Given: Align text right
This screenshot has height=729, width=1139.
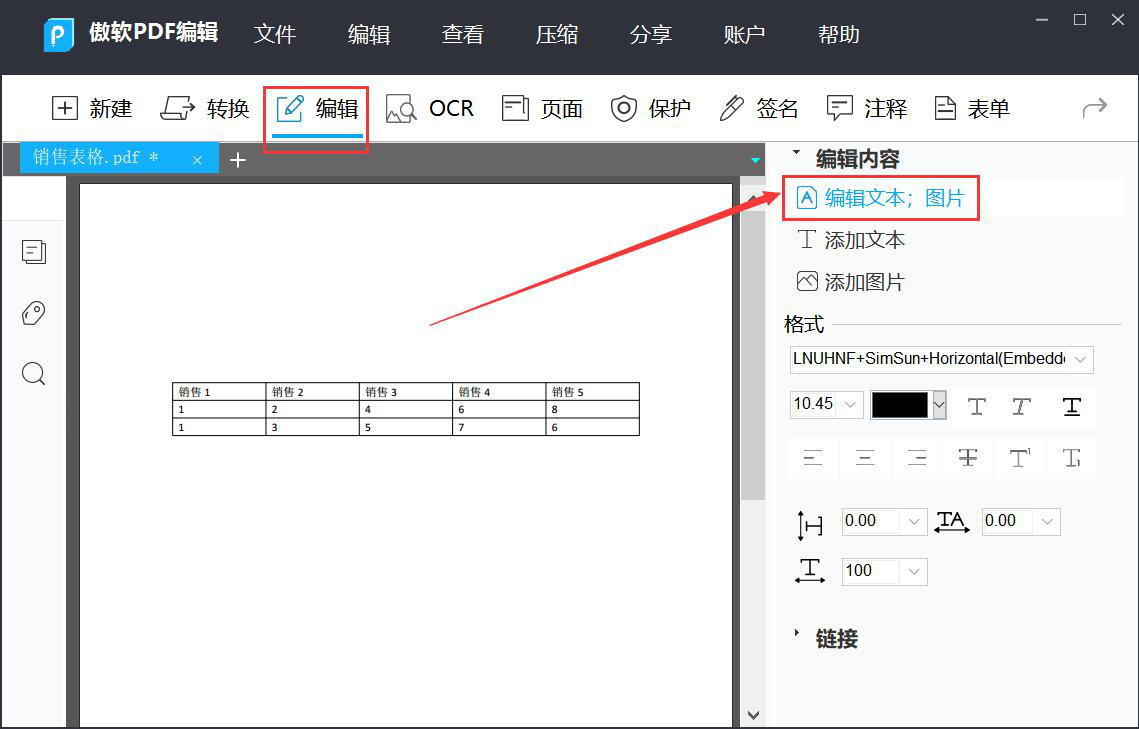Looking at the screenshot, I should [917, 457].
